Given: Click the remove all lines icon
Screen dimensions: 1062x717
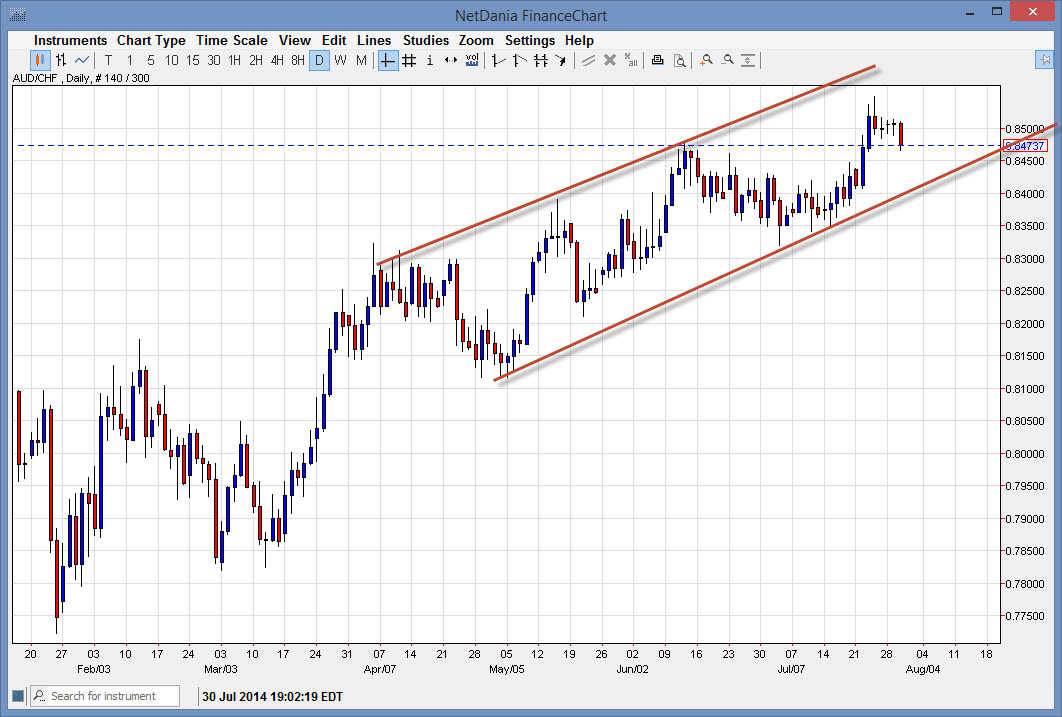Looking at the screenshot, I should pos(631,60).
